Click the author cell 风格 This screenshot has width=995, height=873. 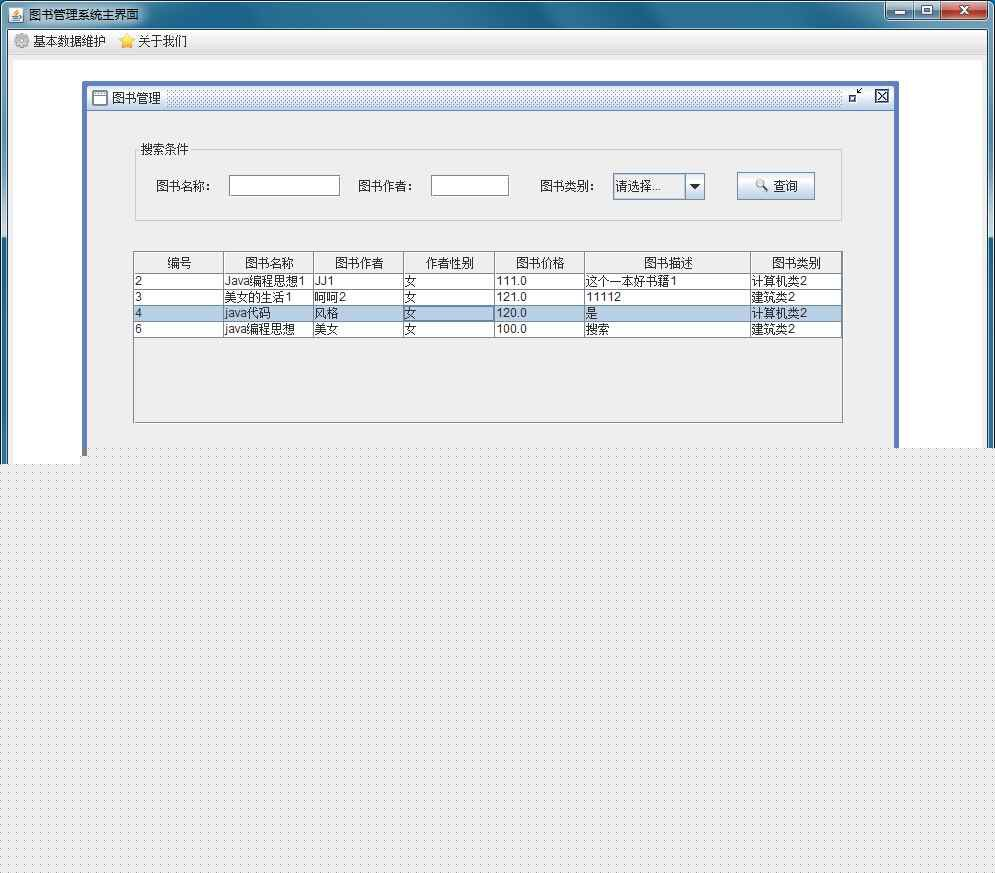click(359, 313)
